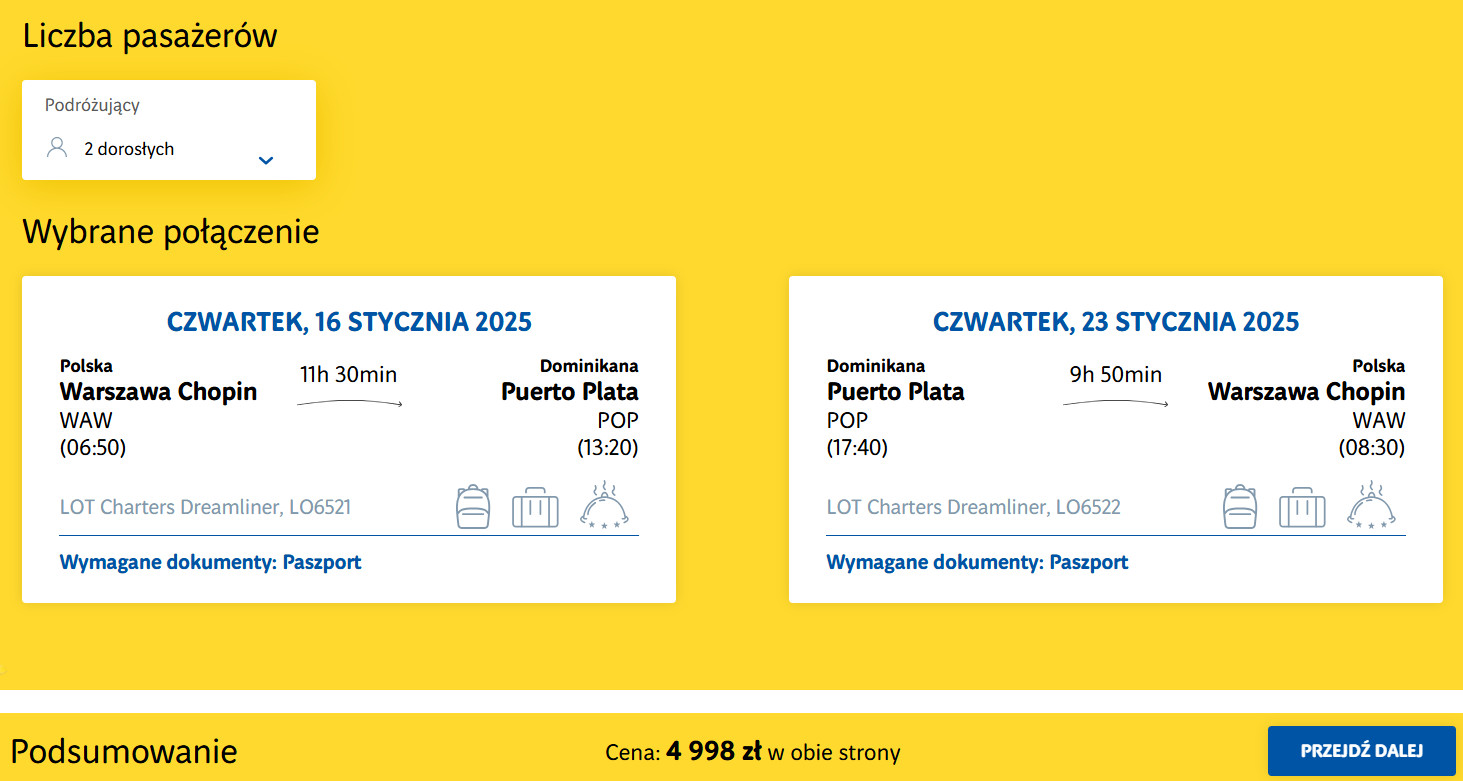Click the person icon beside 2 dorosłych
Image resolution: width=1463 pixels, height=781 pixels.
click(57, 149)
